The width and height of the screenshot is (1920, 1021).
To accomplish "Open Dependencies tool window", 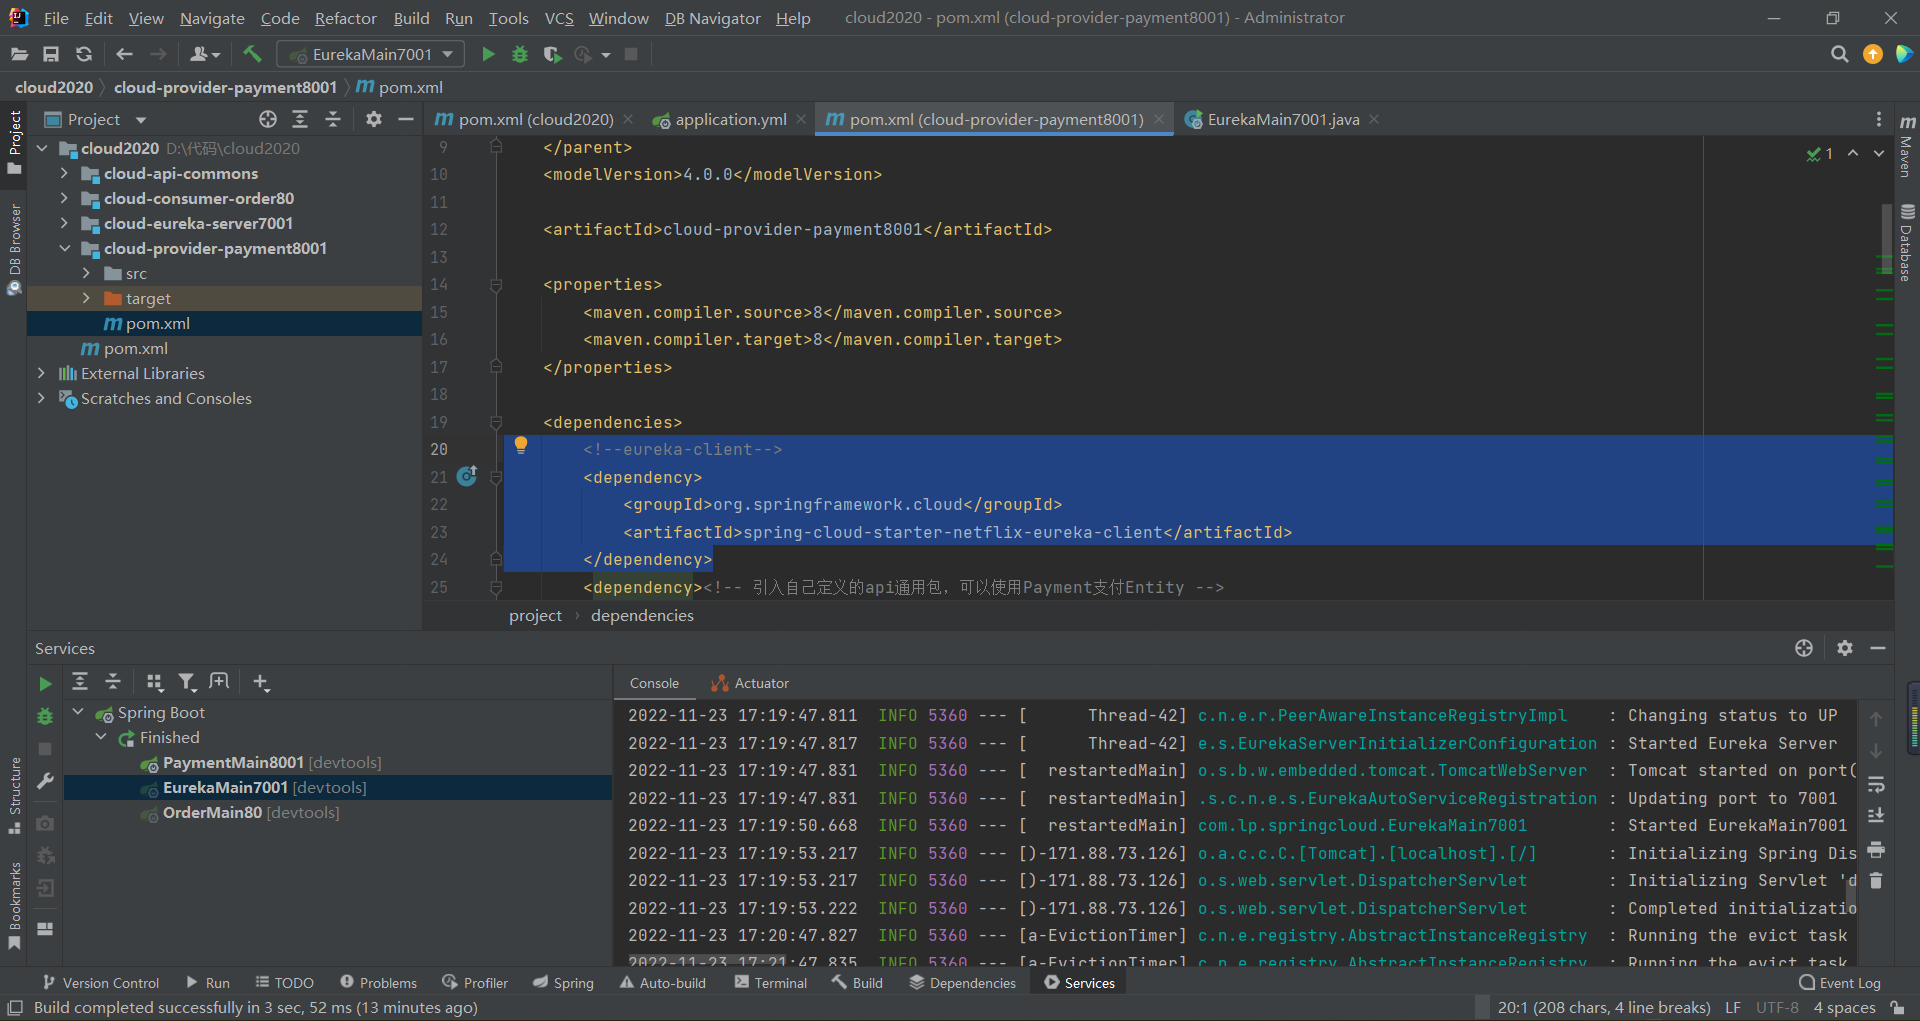I will (x=962, y=983).
